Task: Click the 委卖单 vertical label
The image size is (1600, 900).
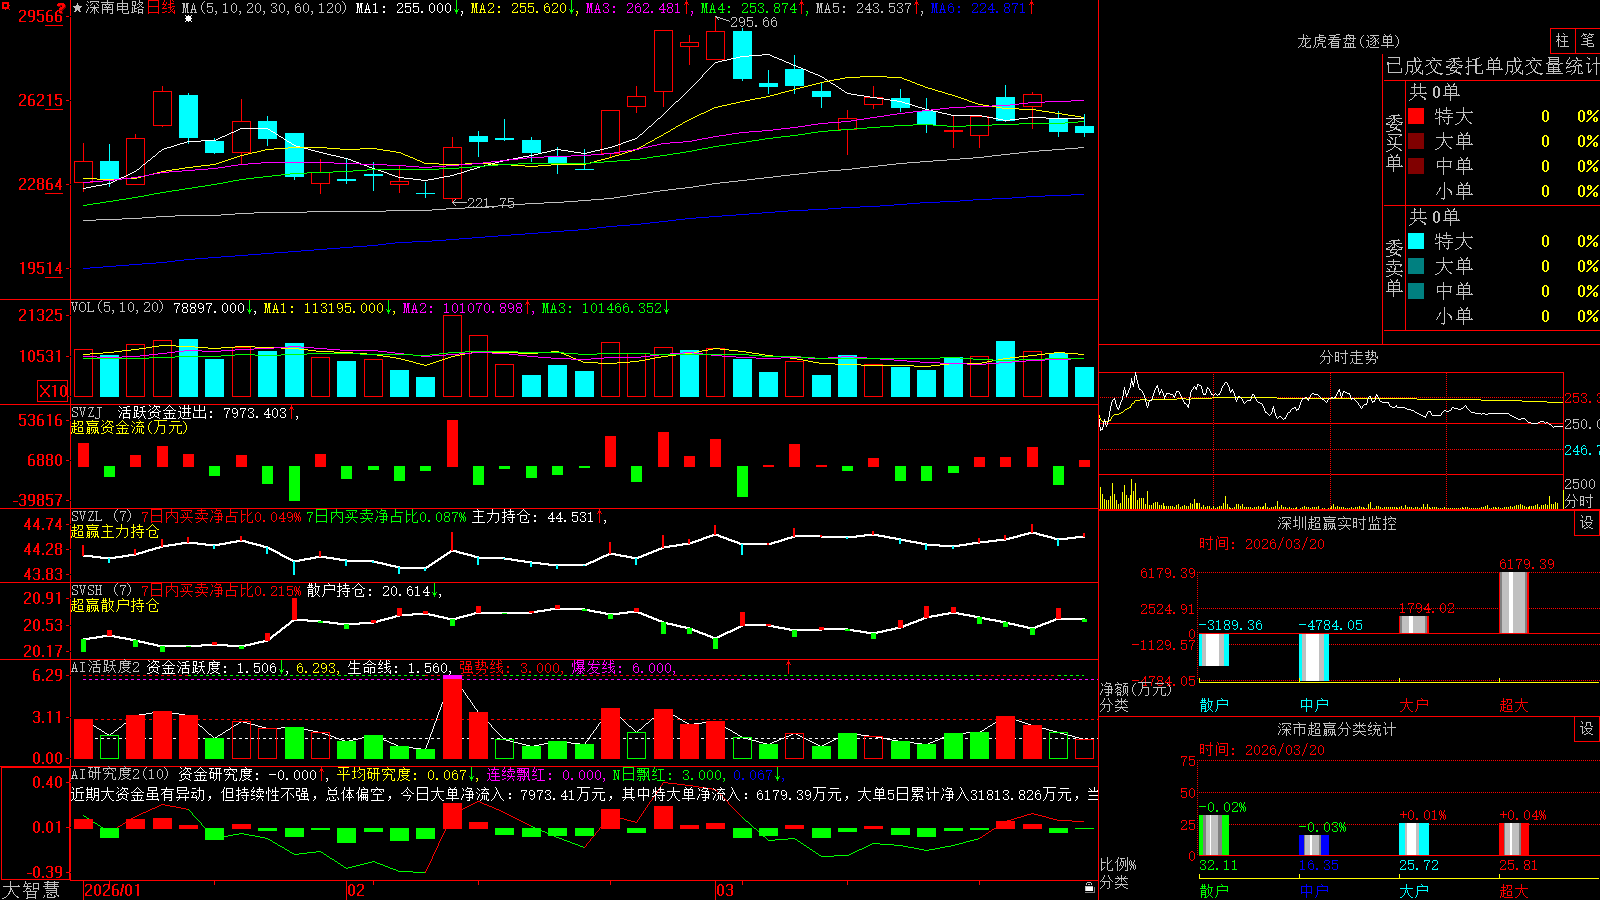Action: point(1394,267)
